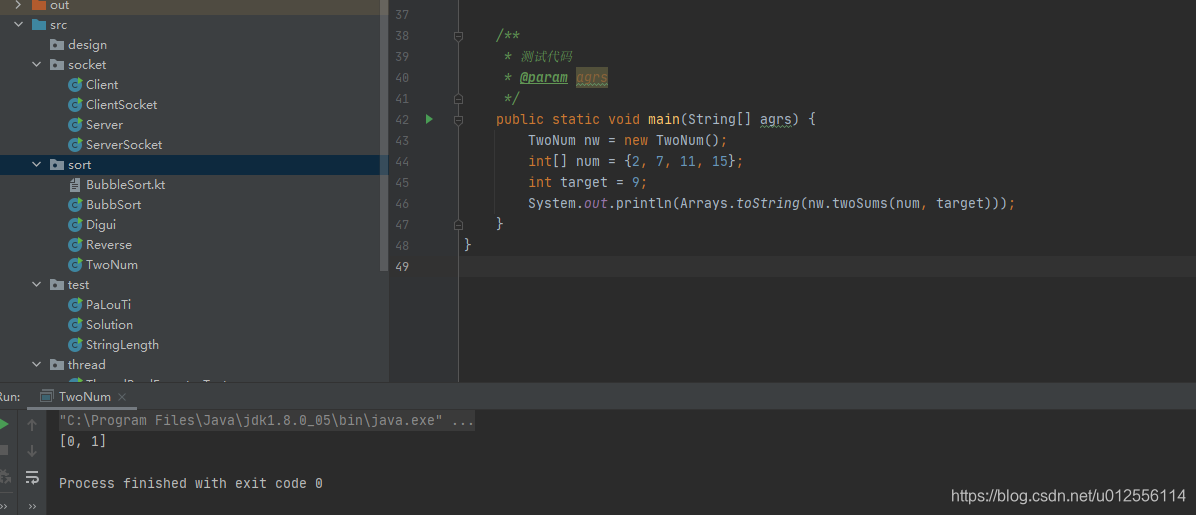Open the Digui class
This screenshot has height=515, width=1196.
92,224
